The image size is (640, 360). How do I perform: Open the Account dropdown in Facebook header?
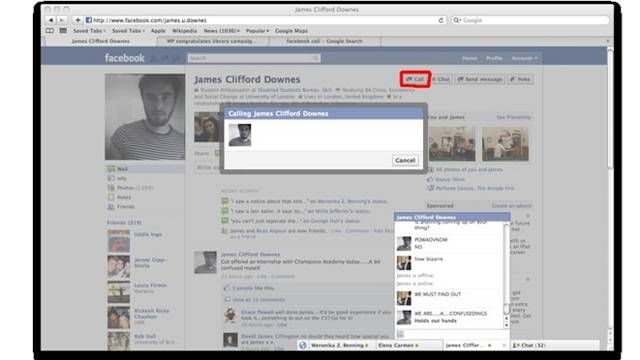tap(524, 58)
